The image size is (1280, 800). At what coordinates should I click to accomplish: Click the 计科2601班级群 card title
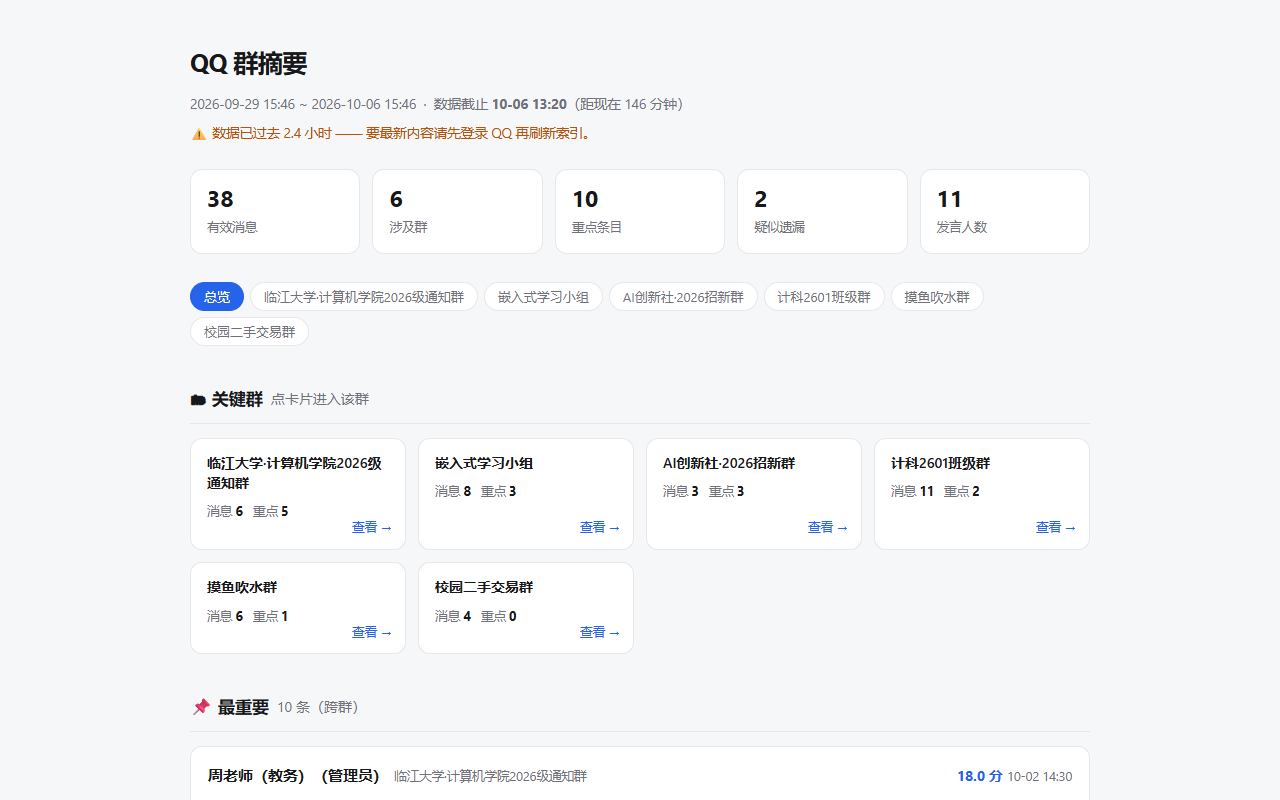click(x=940, y=463)
